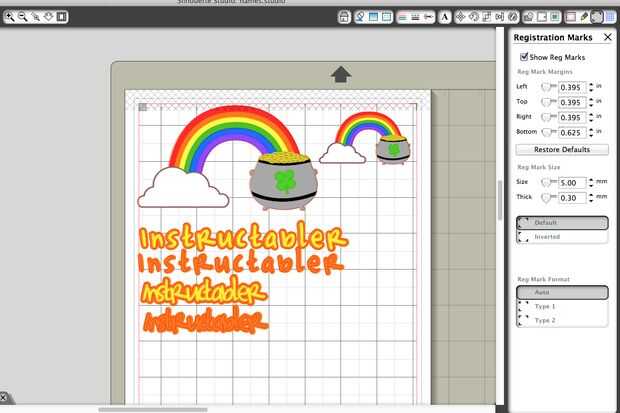620x413 pixels.
Task: Open the Fill Pattern window
Action: (386, 17)
